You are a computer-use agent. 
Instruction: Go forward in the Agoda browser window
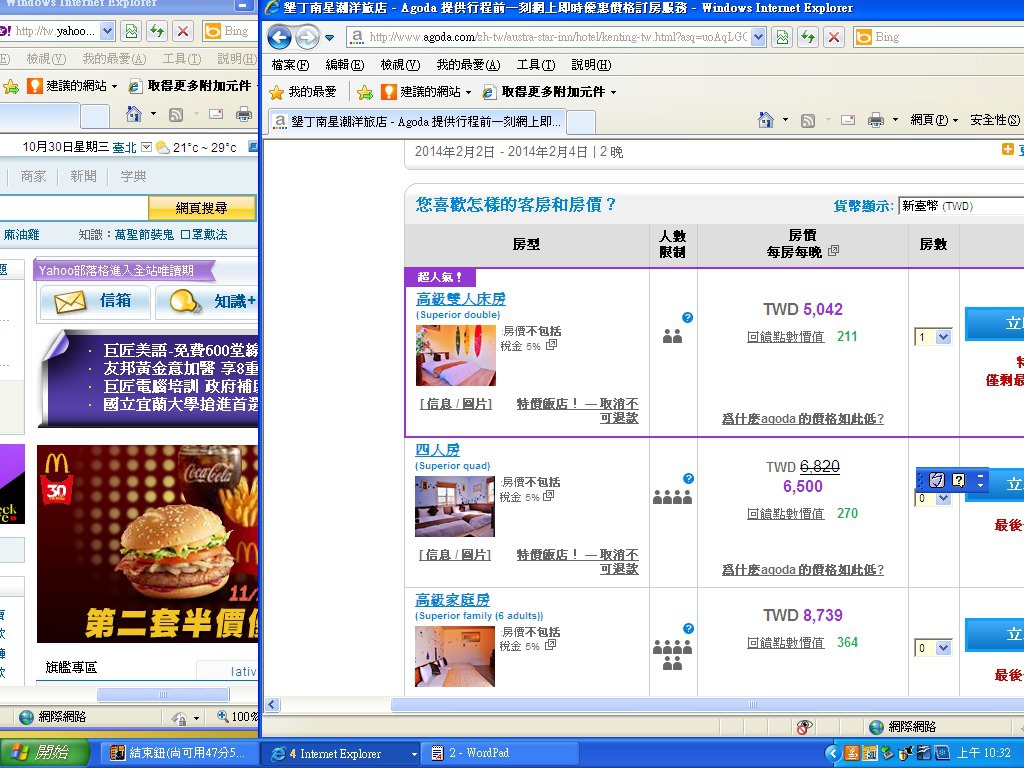pyautogui.click(x=307, y=37)
